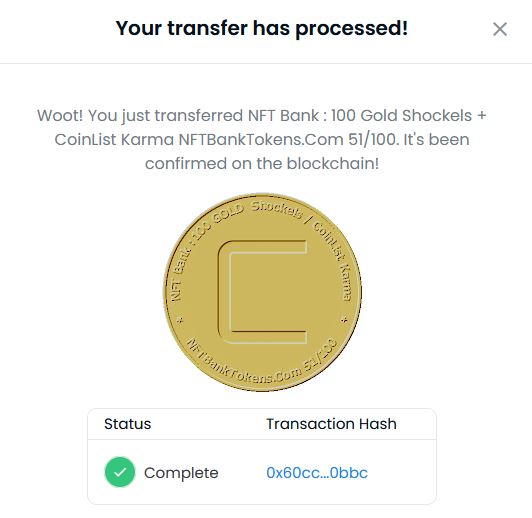Click the C logo in coin center
The height and width of the screenshot is (518, 532).
(x=262, y=292)
